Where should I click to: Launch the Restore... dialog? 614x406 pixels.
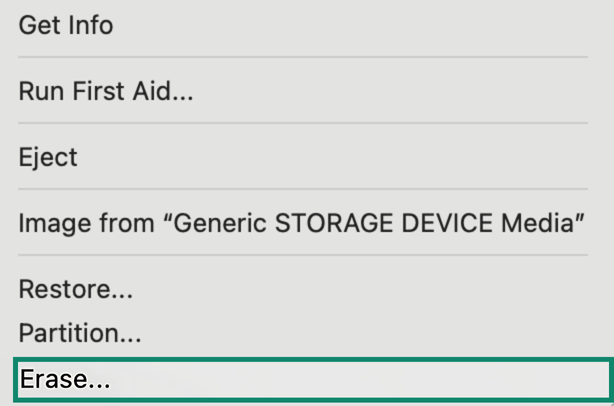[76, 290]
